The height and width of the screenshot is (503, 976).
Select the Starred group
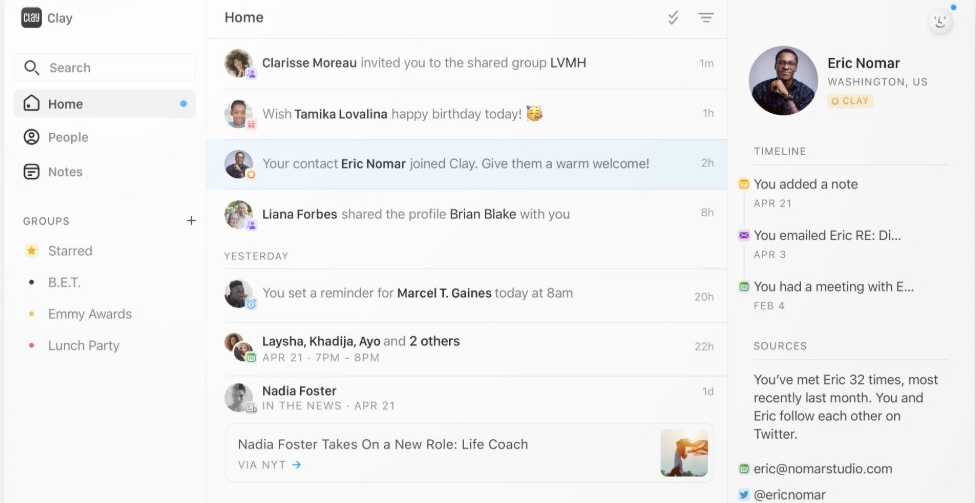(70, 251)
